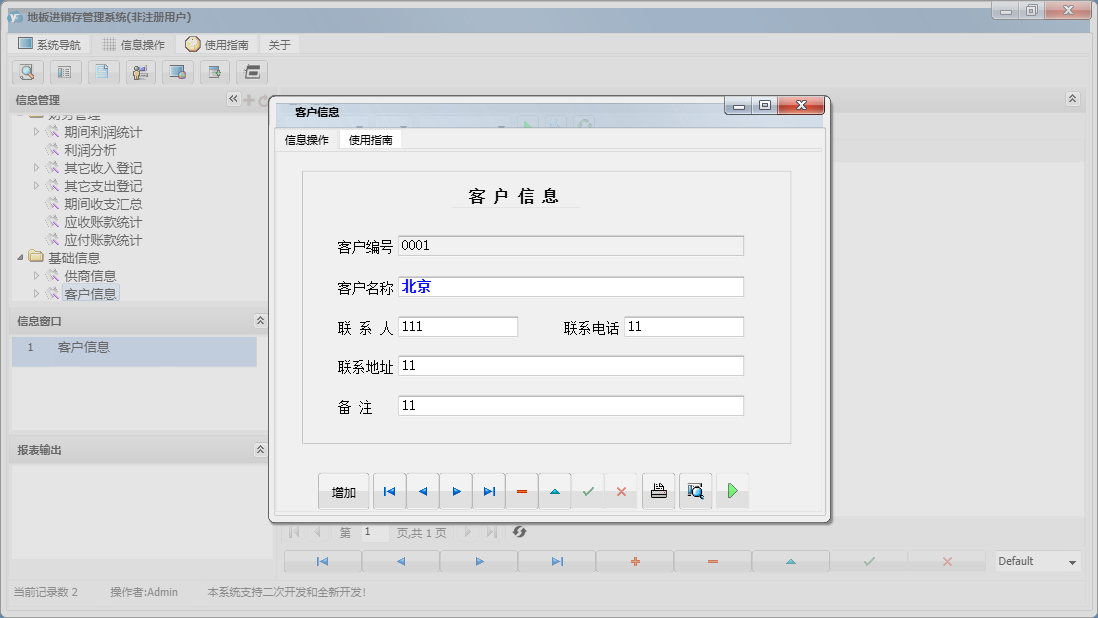
Task: Delete current record with red minus icon
Action: [521, 491]
